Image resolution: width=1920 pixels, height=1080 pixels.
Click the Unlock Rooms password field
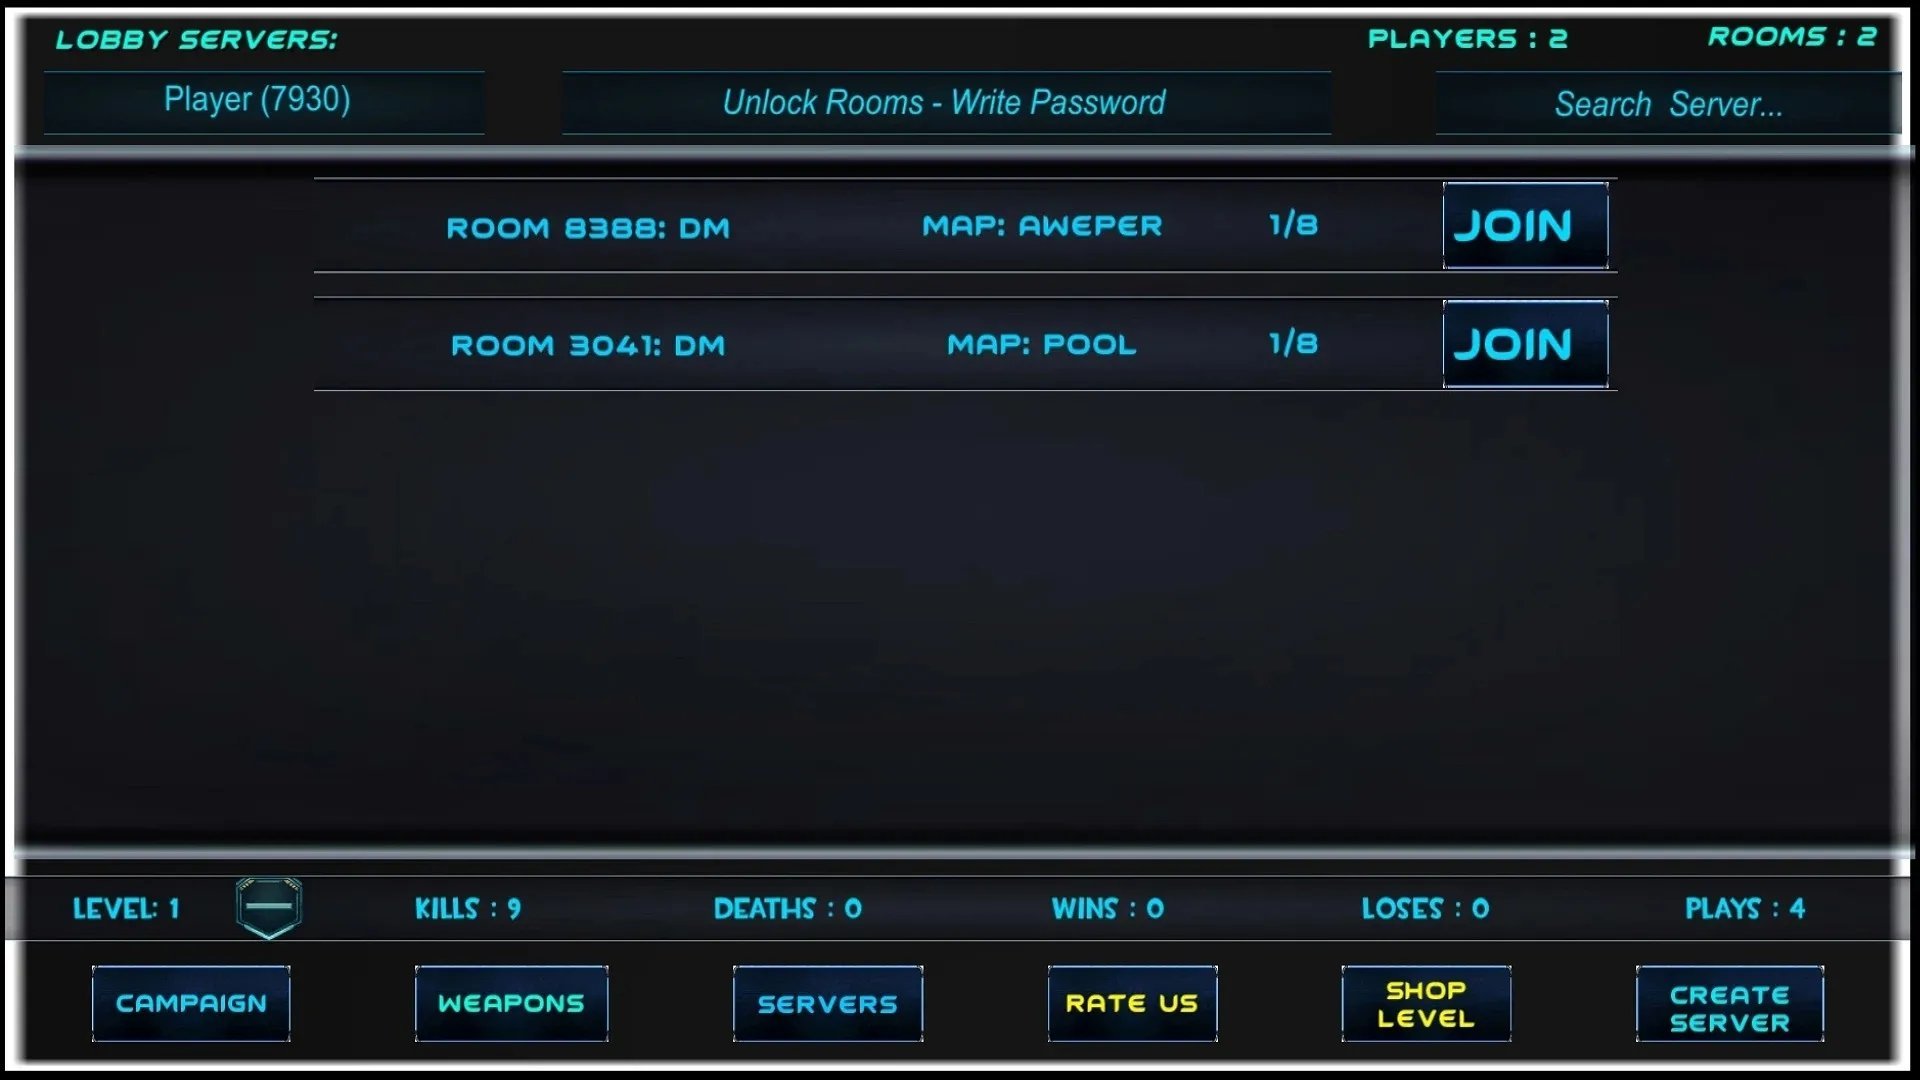click(943, 102)
